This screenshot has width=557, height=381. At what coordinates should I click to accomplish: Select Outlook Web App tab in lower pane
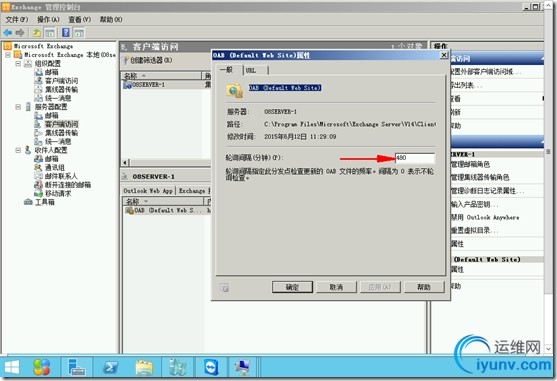click(x=148, y=191)
